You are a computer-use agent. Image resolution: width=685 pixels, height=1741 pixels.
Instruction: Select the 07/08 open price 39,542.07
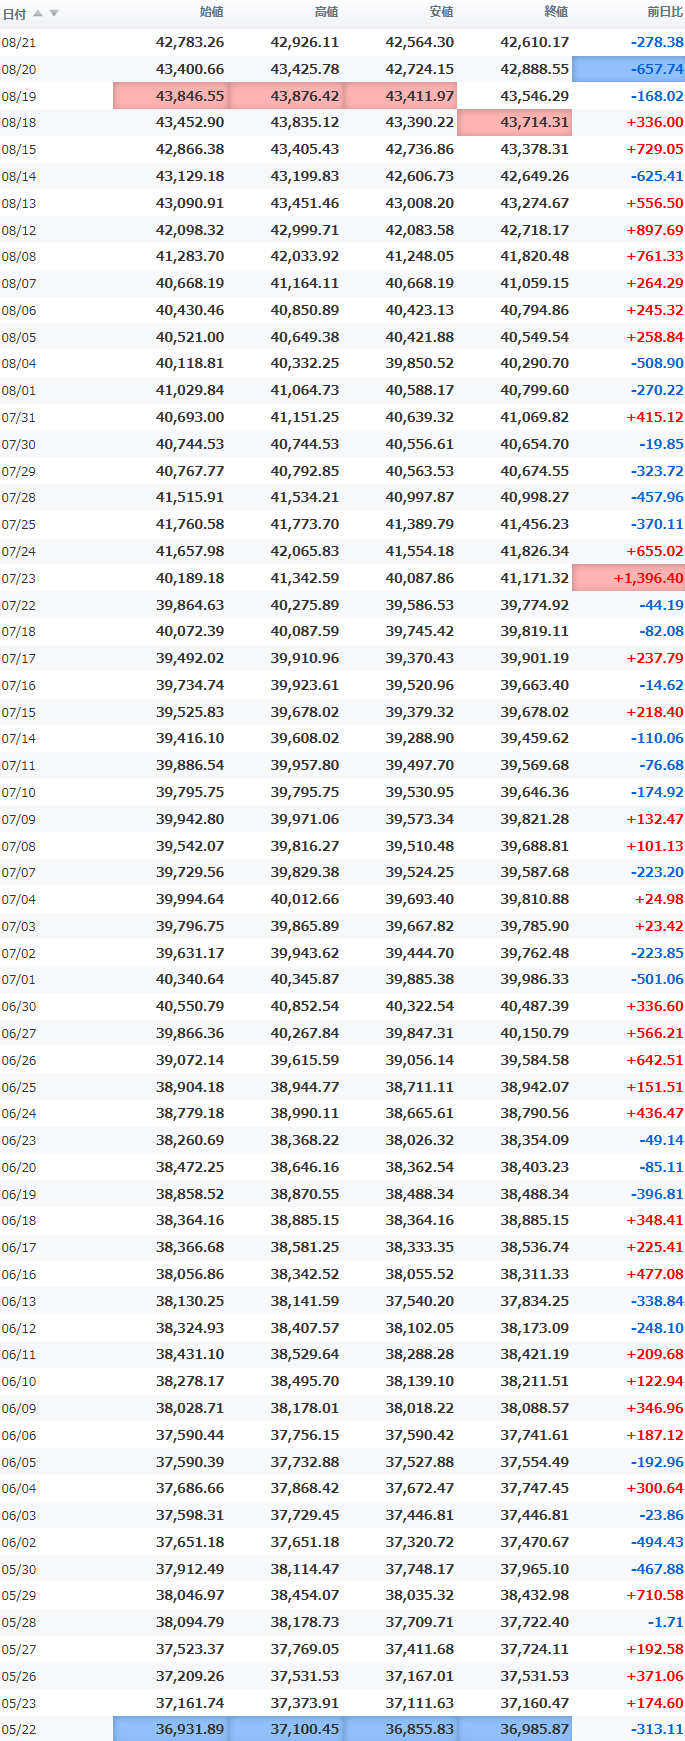190,846
